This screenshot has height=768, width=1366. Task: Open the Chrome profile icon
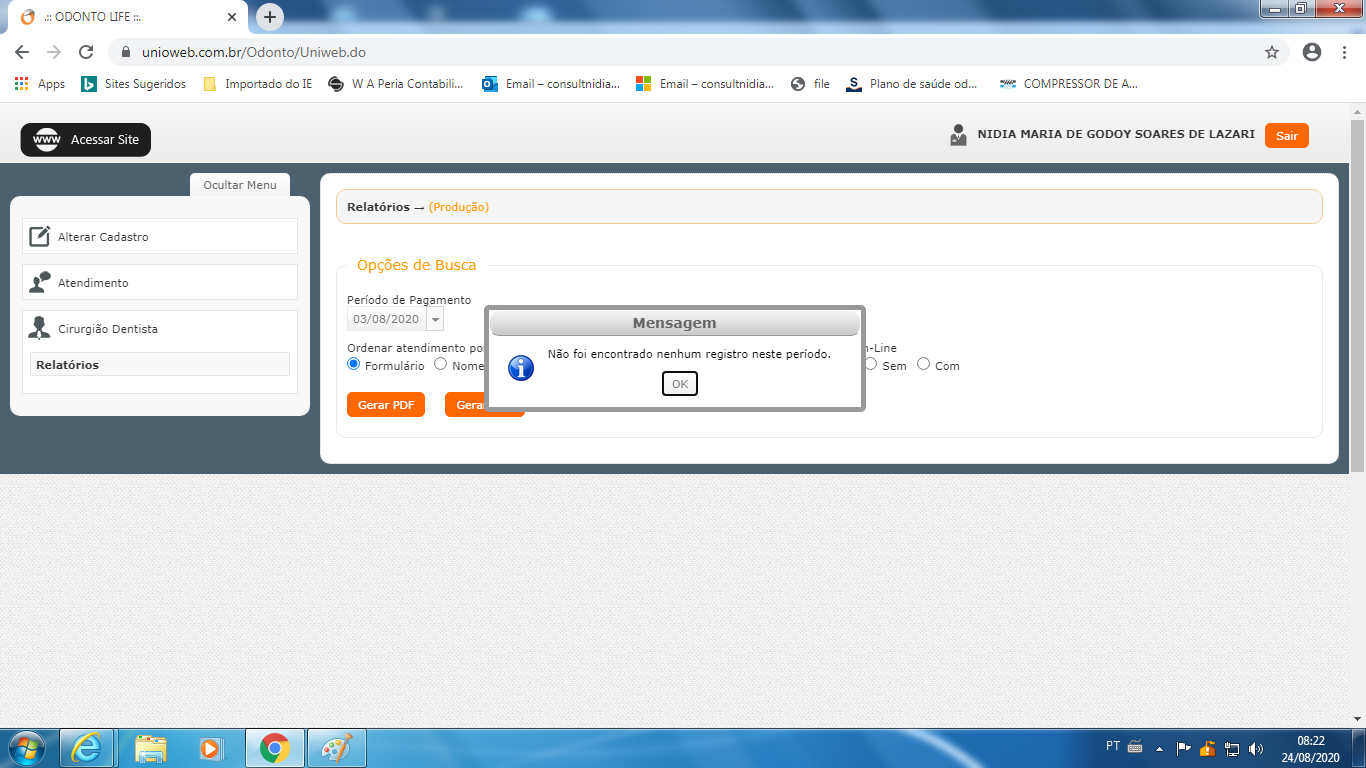[1312, 52]
